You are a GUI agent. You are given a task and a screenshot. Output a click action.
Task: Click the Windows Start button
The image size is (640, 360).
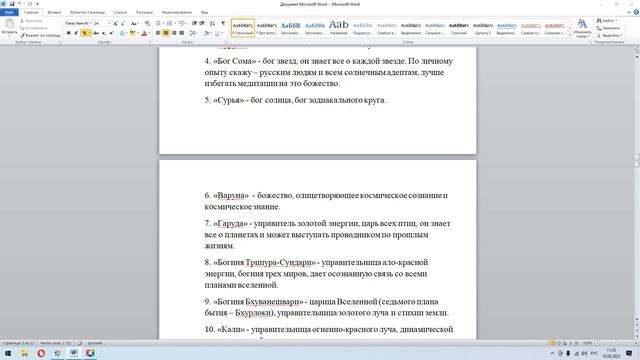click(x=8, y=353)
